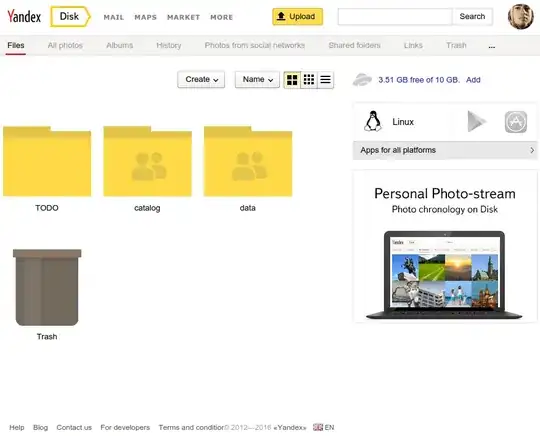Screen dimensions: 540x436
Task: Switch to Albums tab
Action: click(x=120, y=45)
